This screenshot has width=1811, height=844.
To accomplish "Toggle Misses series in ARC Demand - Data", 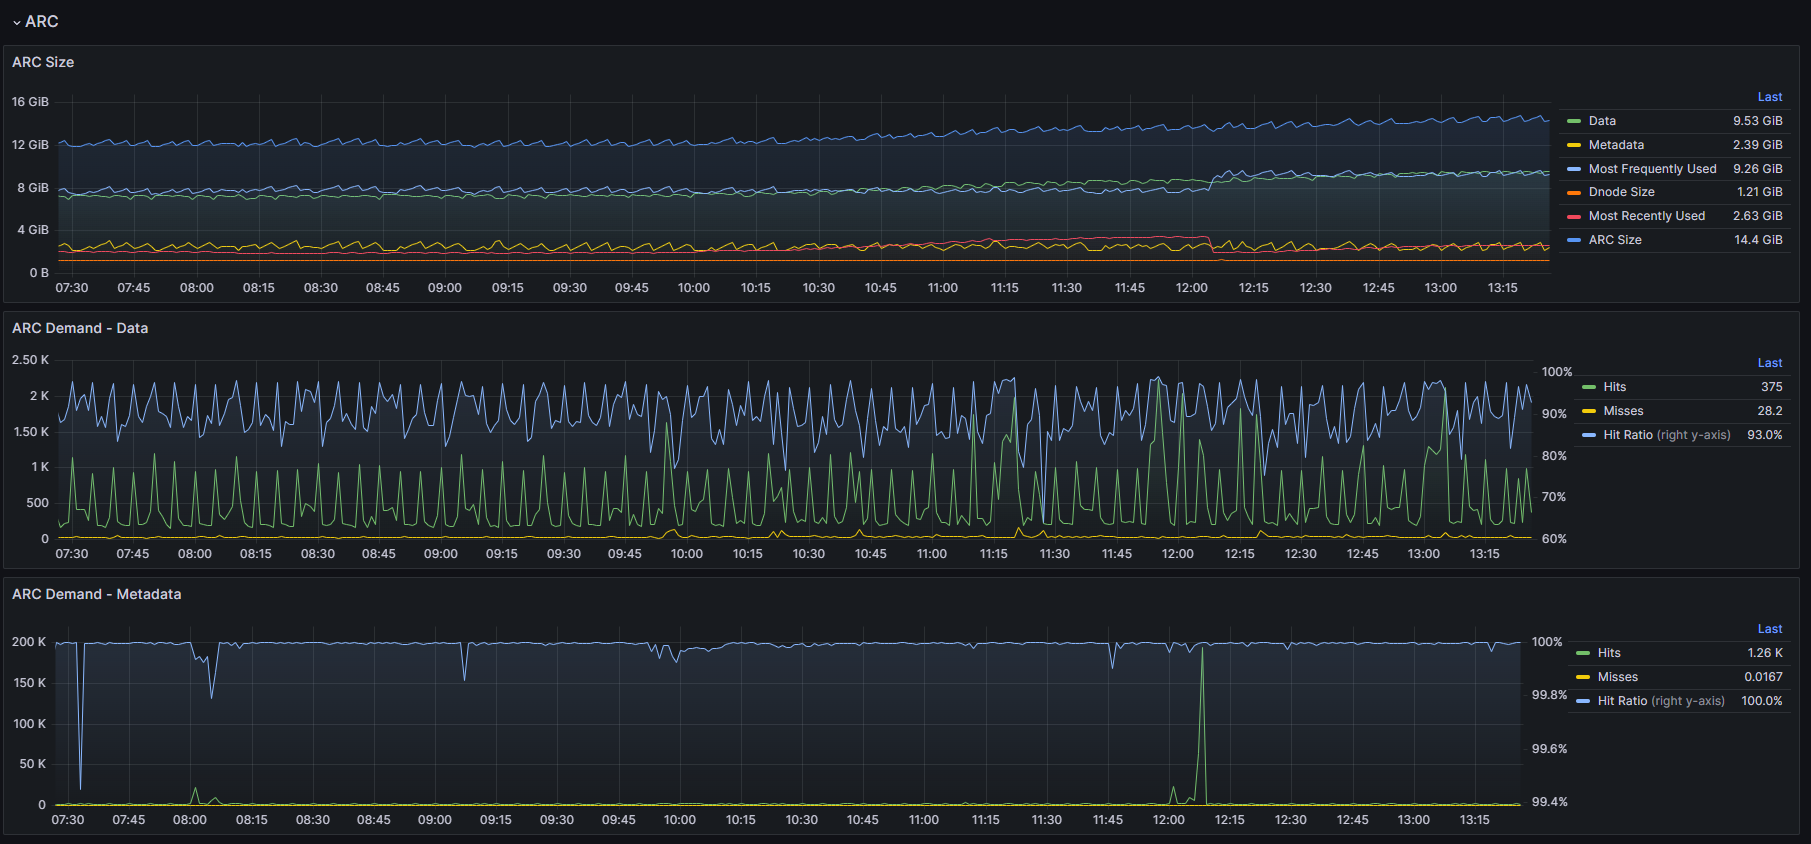I will 1623,411.
